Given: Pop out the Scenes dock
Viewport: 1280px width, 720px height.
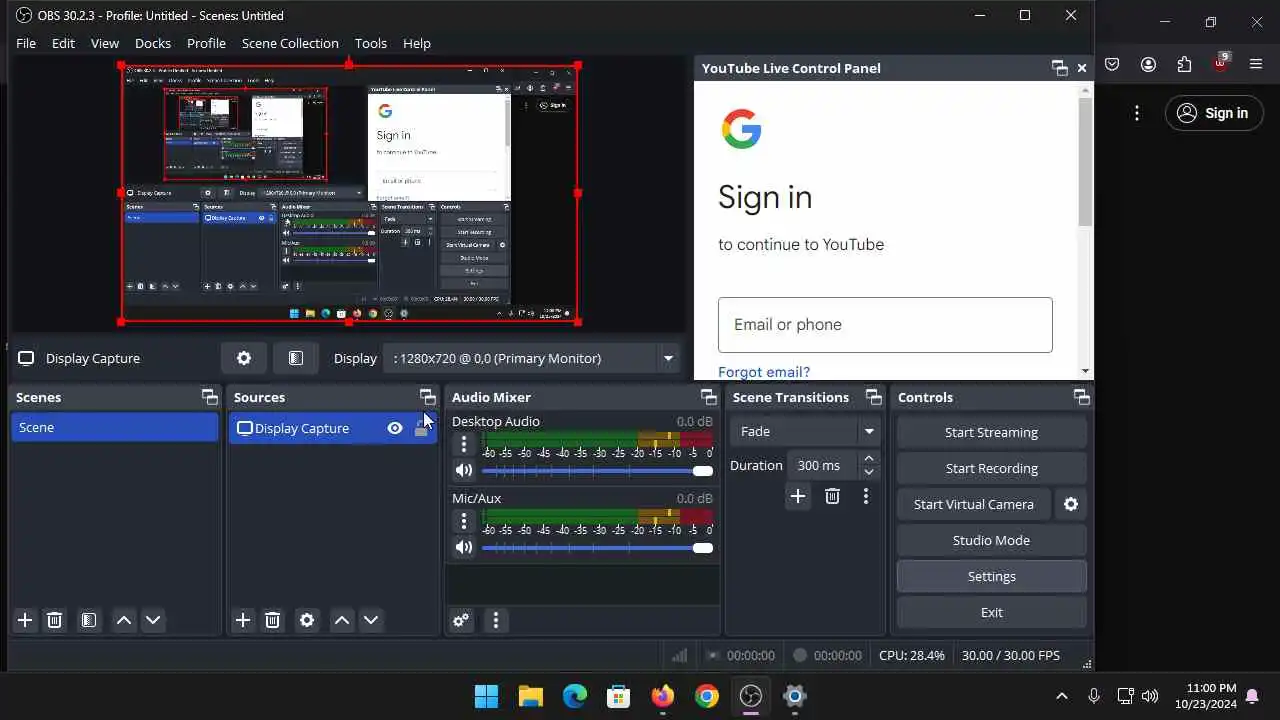Looking at the screenshot, I should (209, 397).
